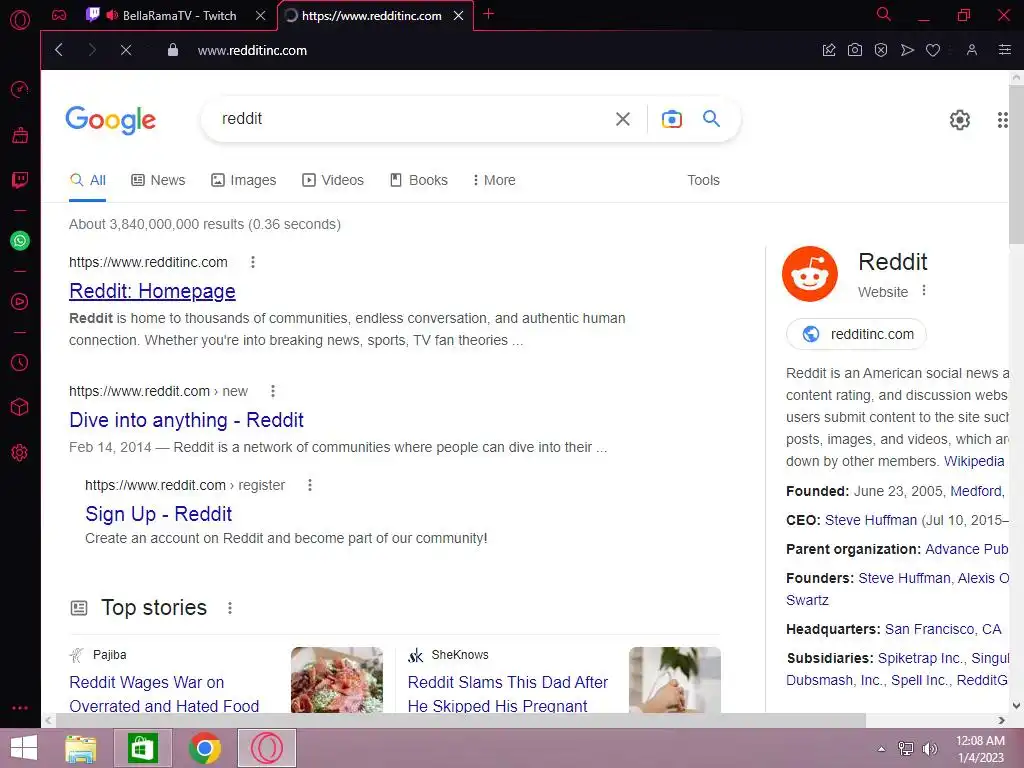Image resolution: width=1024 pixels, height=768 pixels.
Task: Open ad blocker shield icon
Action: (x=880, y=50)
